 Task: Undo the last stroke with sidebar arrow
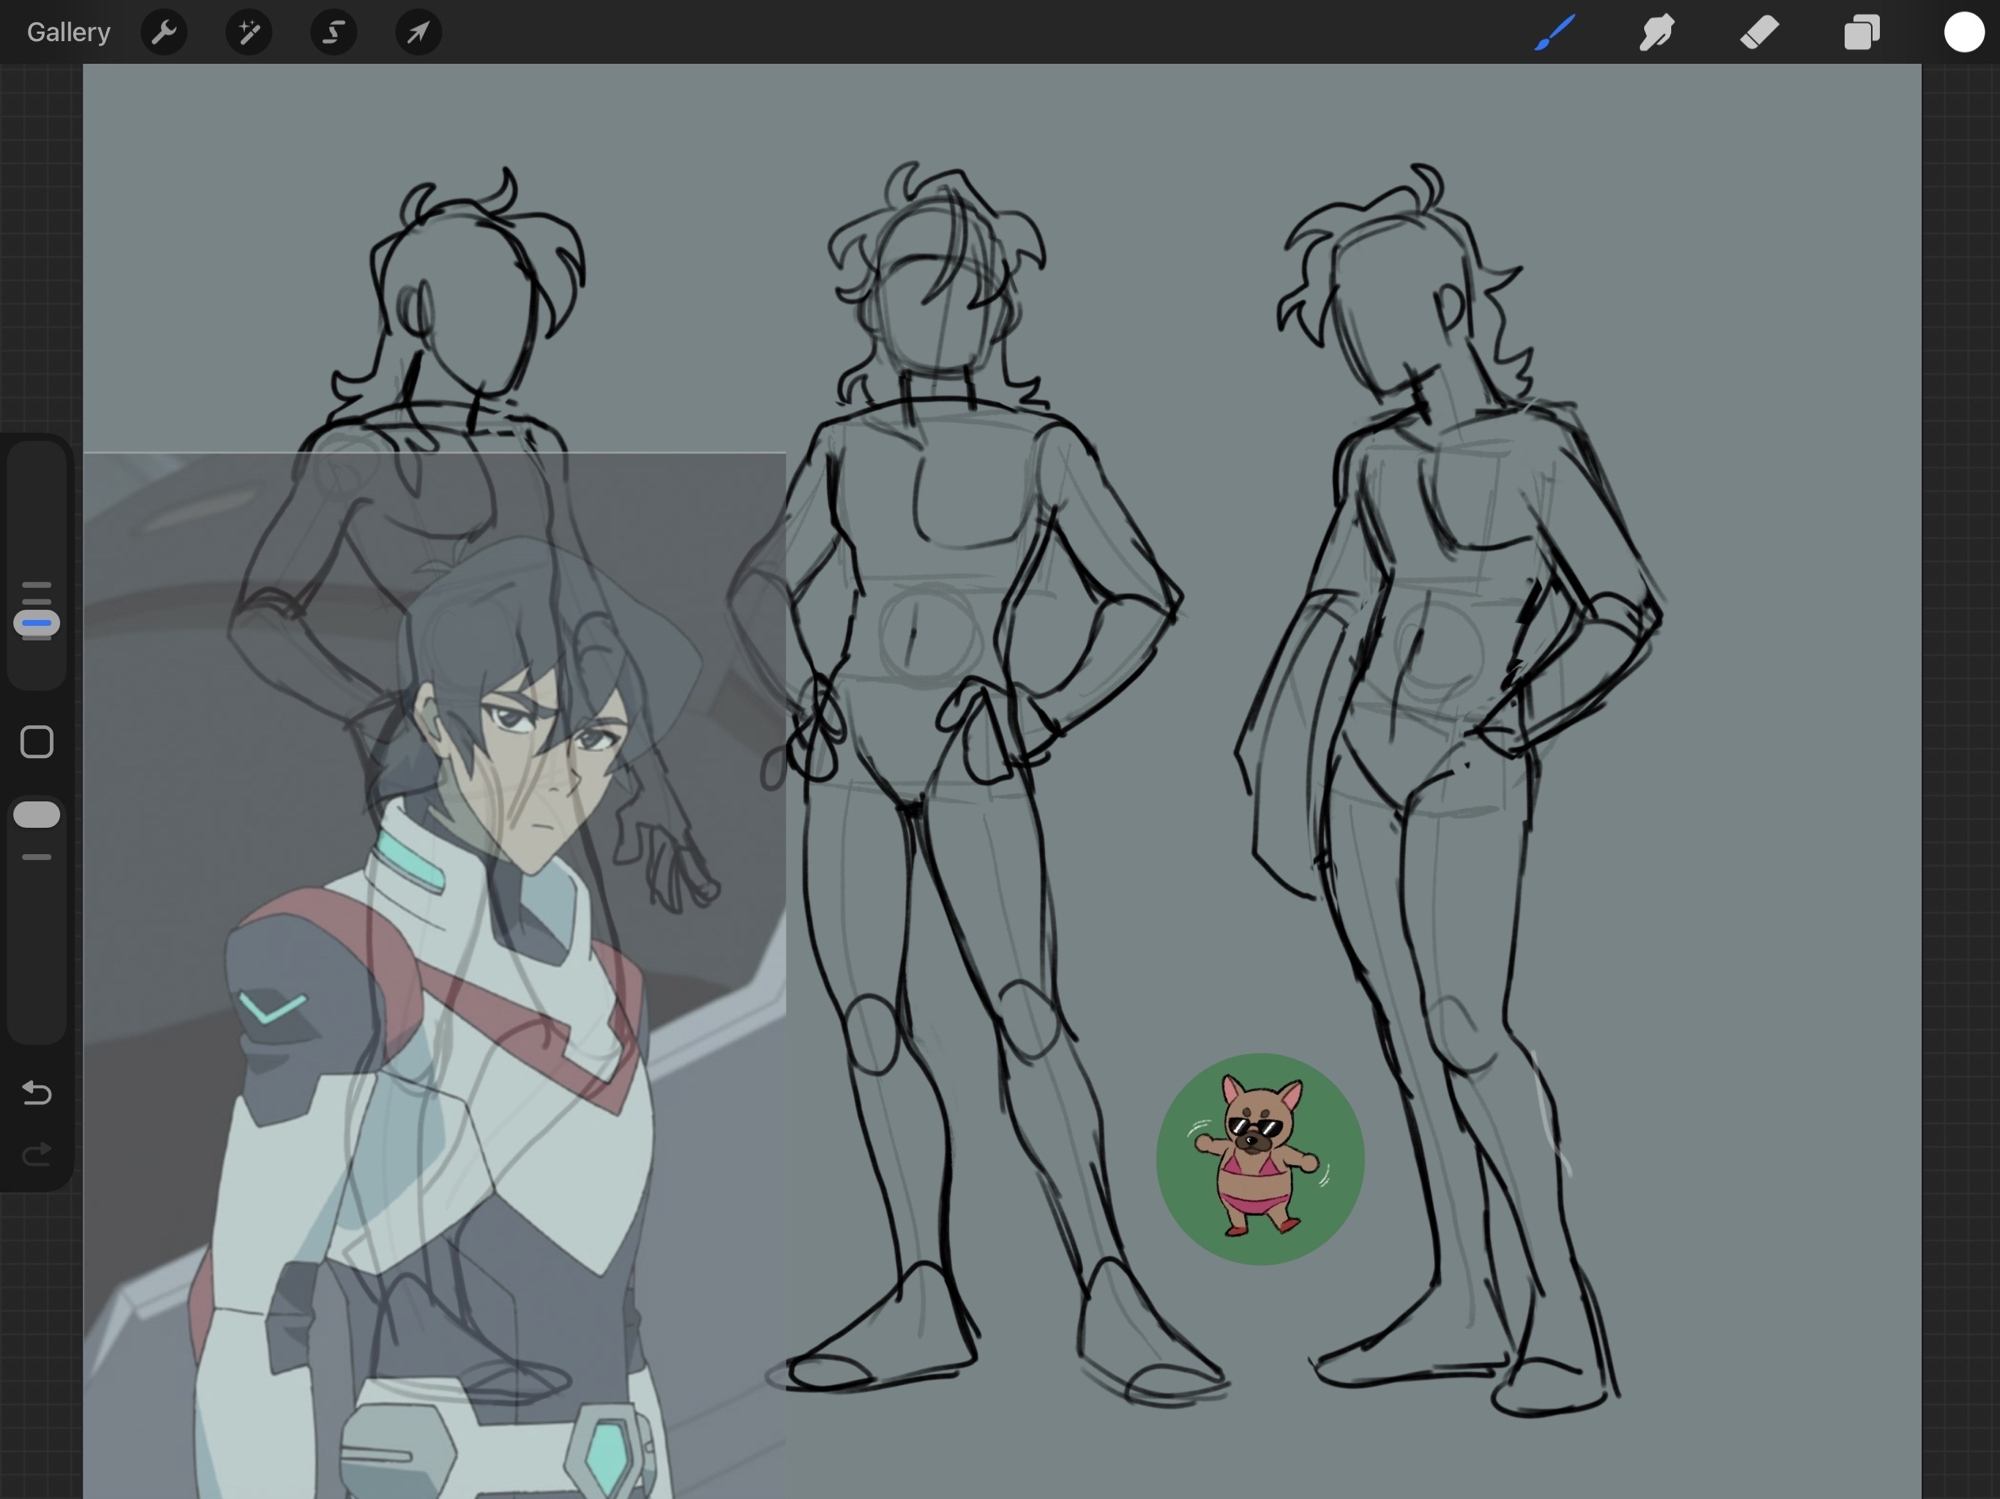(37, 1092)
